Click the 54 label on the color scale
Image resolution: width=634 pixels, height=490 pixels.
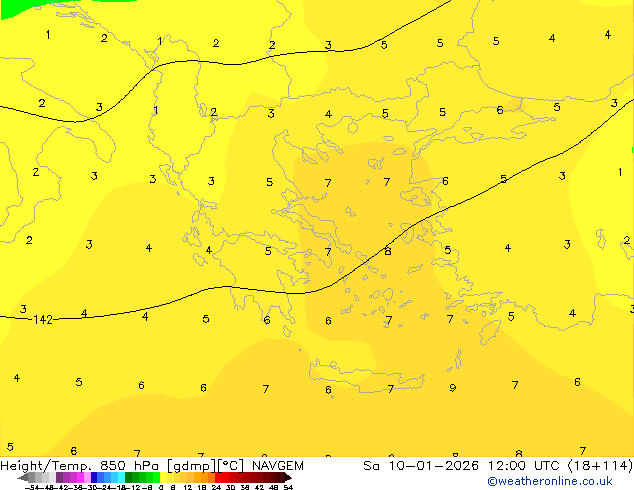click(288, 487)
